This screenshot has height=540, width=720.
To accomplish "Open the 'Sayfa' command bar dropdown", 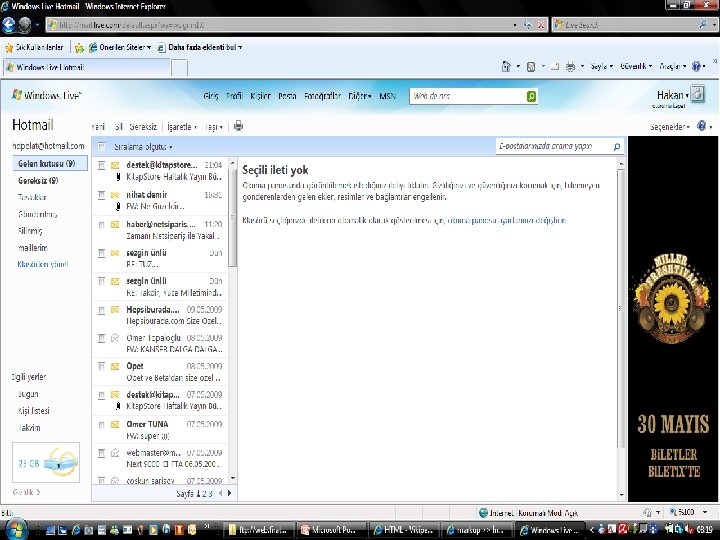I will click(602, 67).
